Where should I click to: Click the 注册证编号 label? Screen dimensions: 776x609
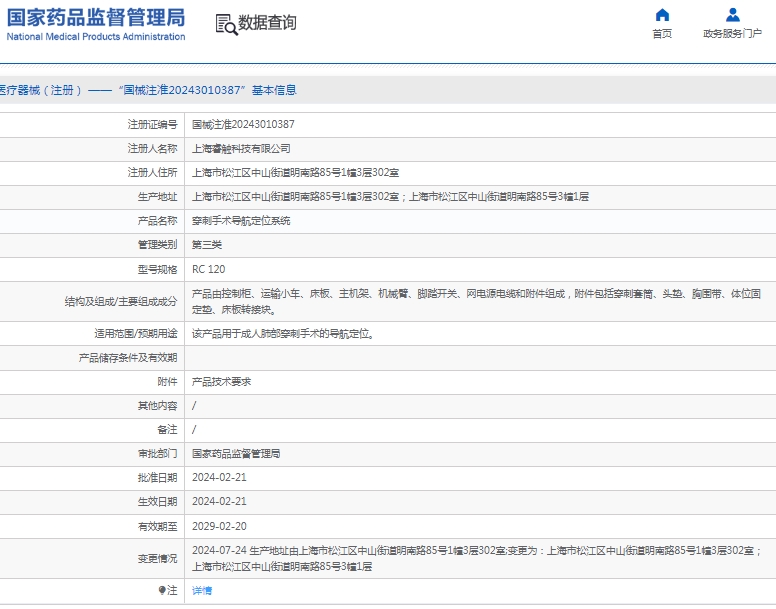[x=152, y=124]
